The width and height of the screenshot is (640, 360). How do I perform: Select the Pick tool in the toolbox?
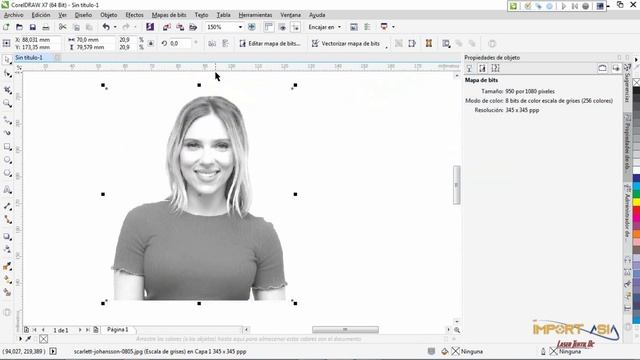[x=7, y=60]
